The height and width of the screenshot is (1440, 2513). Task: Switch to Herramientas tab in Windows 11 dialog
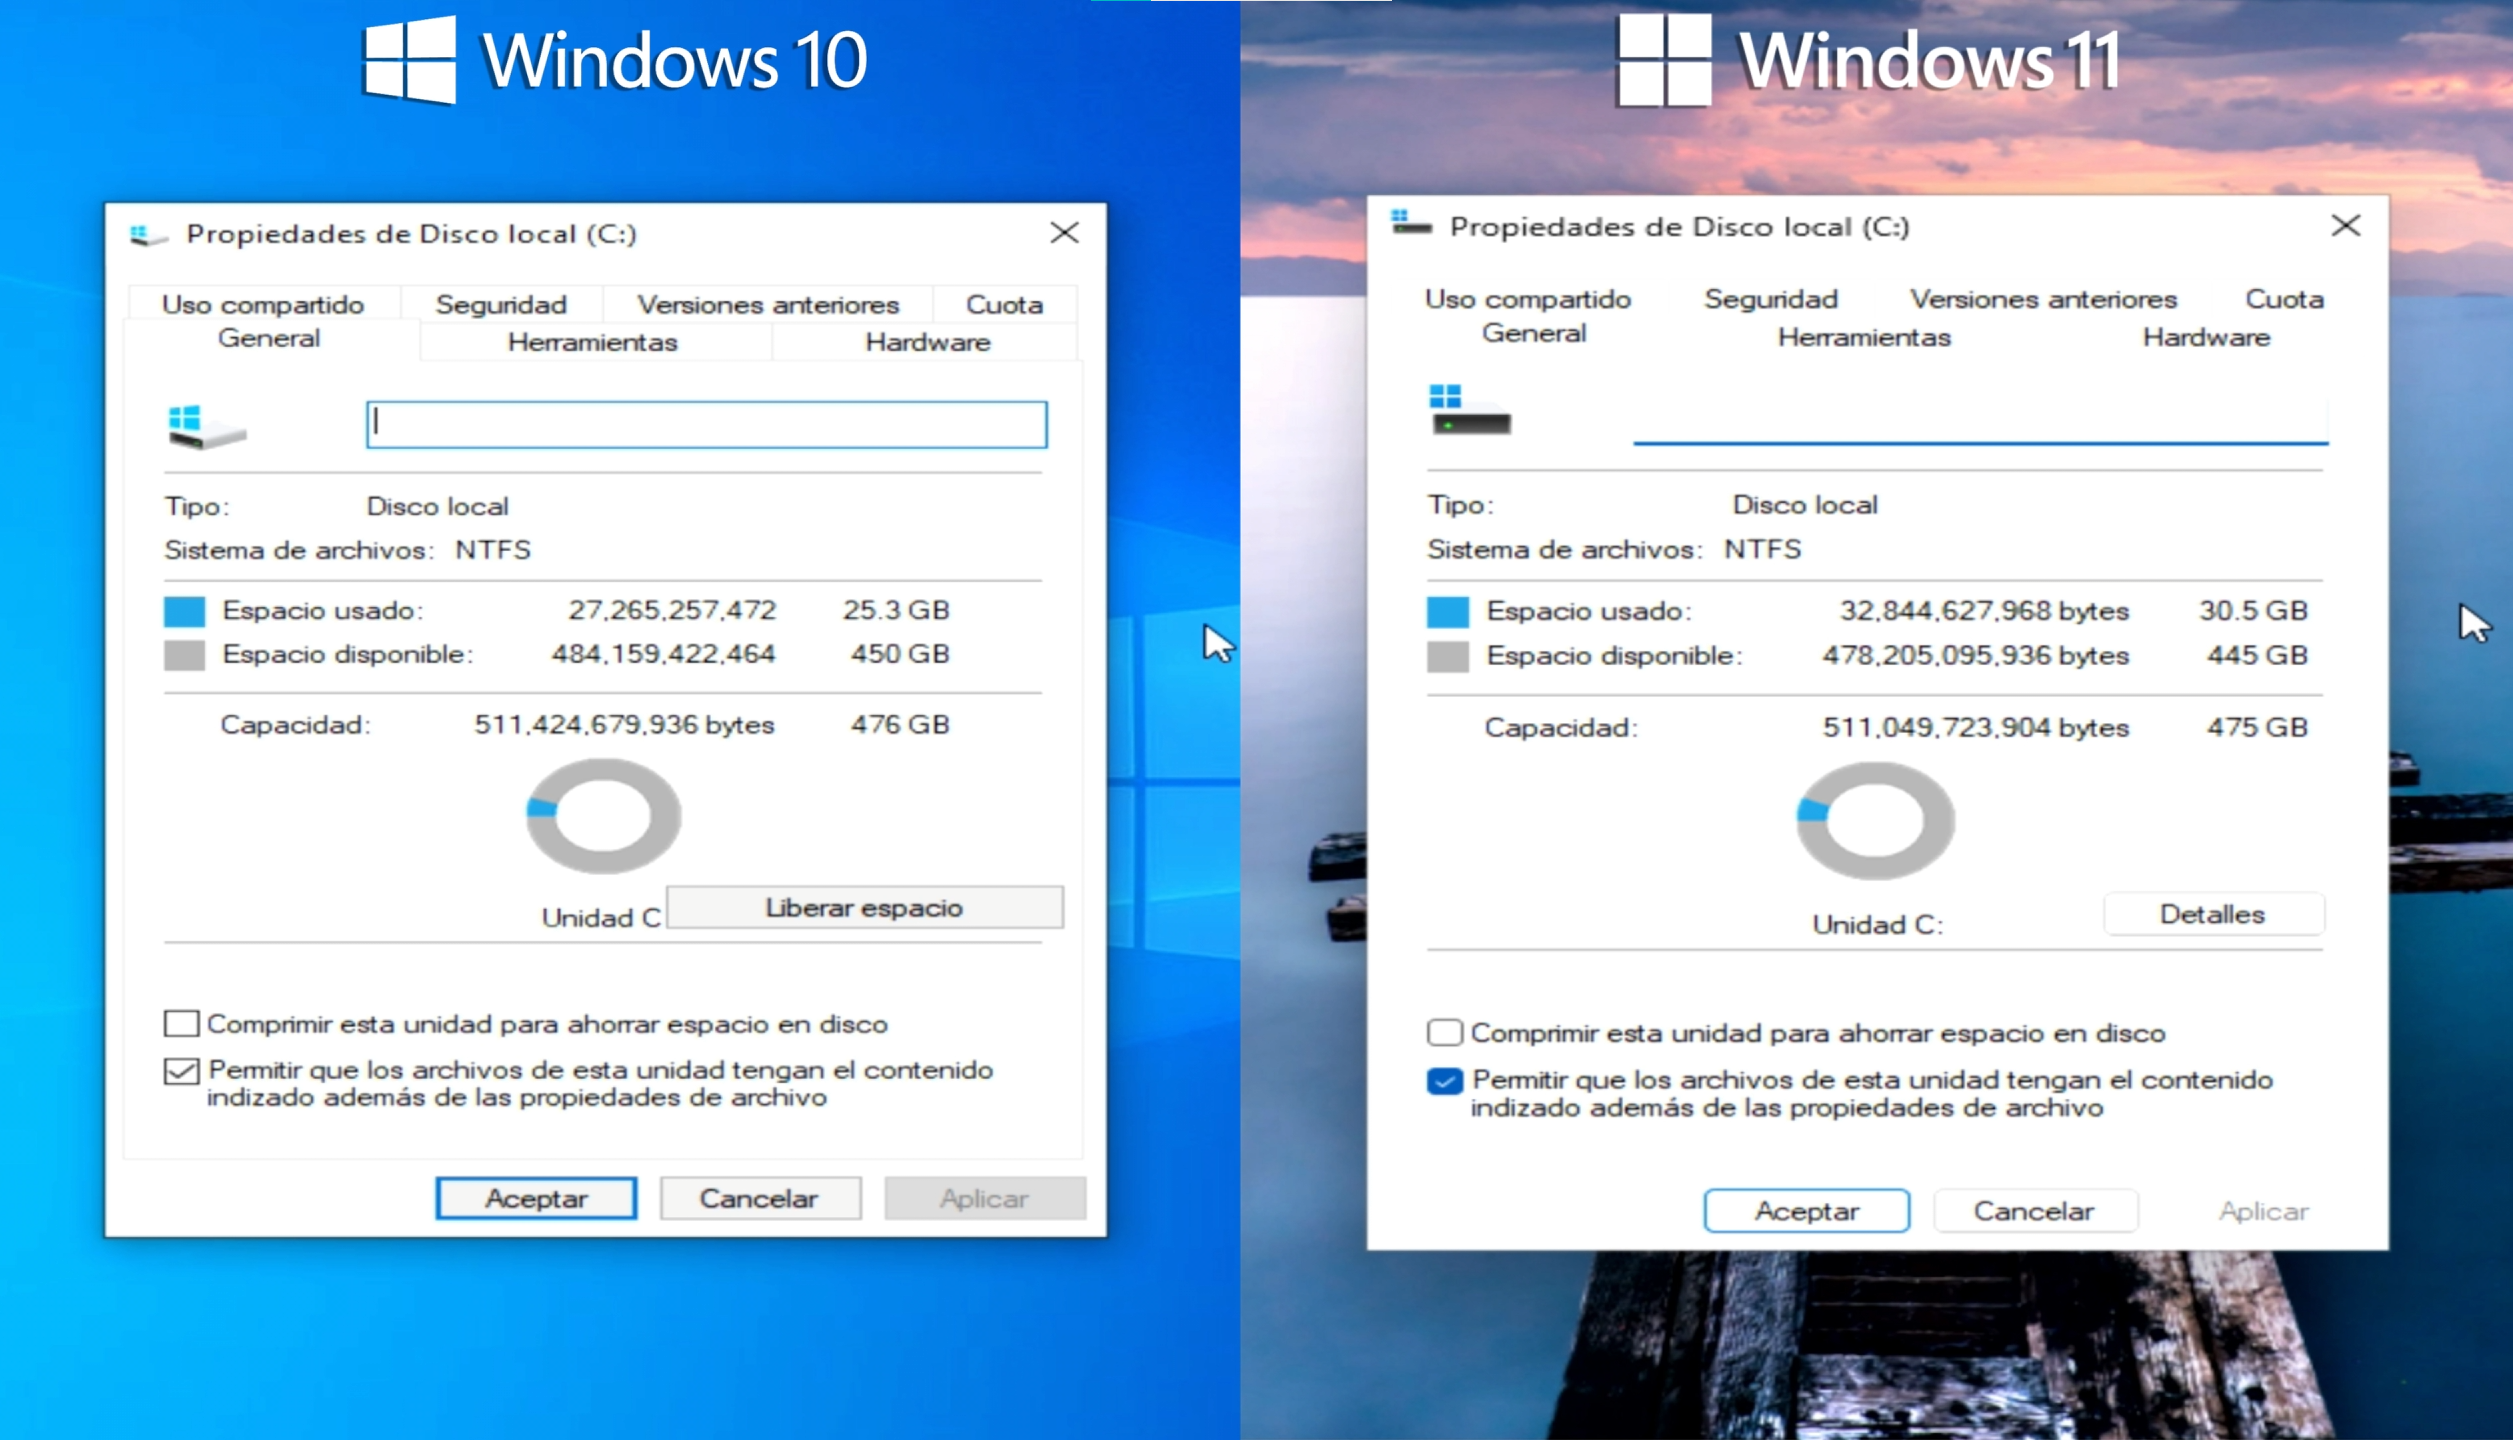[x=1864, y=337]
